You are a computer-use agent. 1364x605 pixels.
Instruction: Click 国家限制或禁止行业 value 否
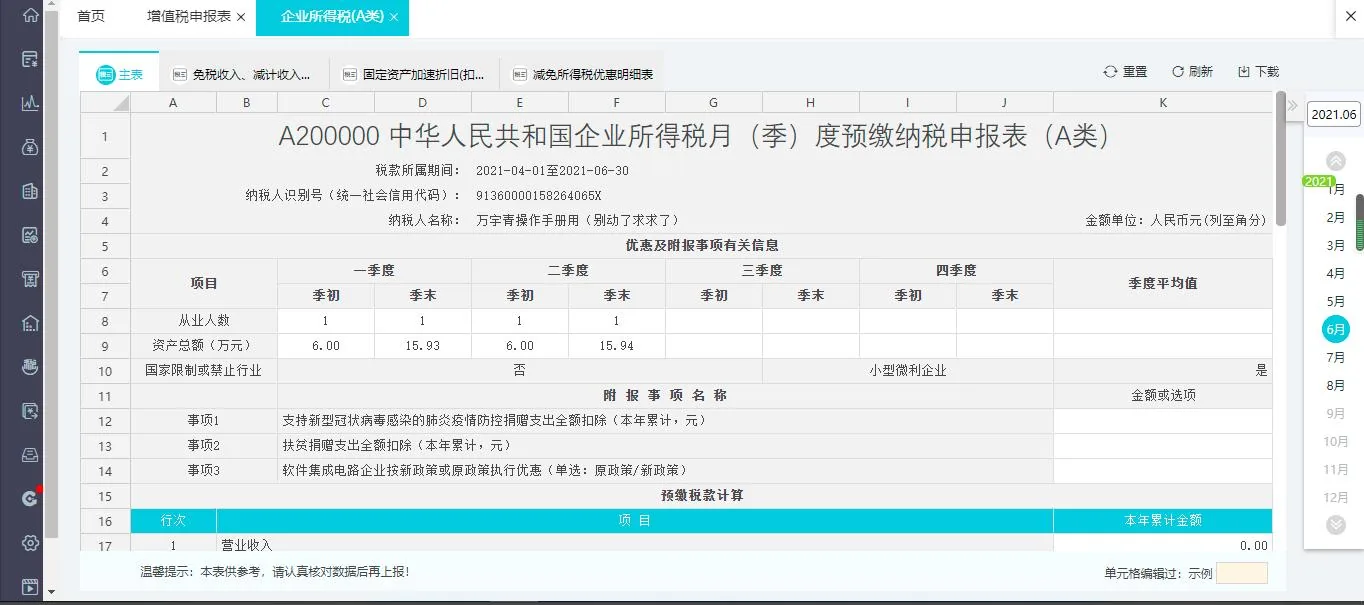(x=520, y=370)
